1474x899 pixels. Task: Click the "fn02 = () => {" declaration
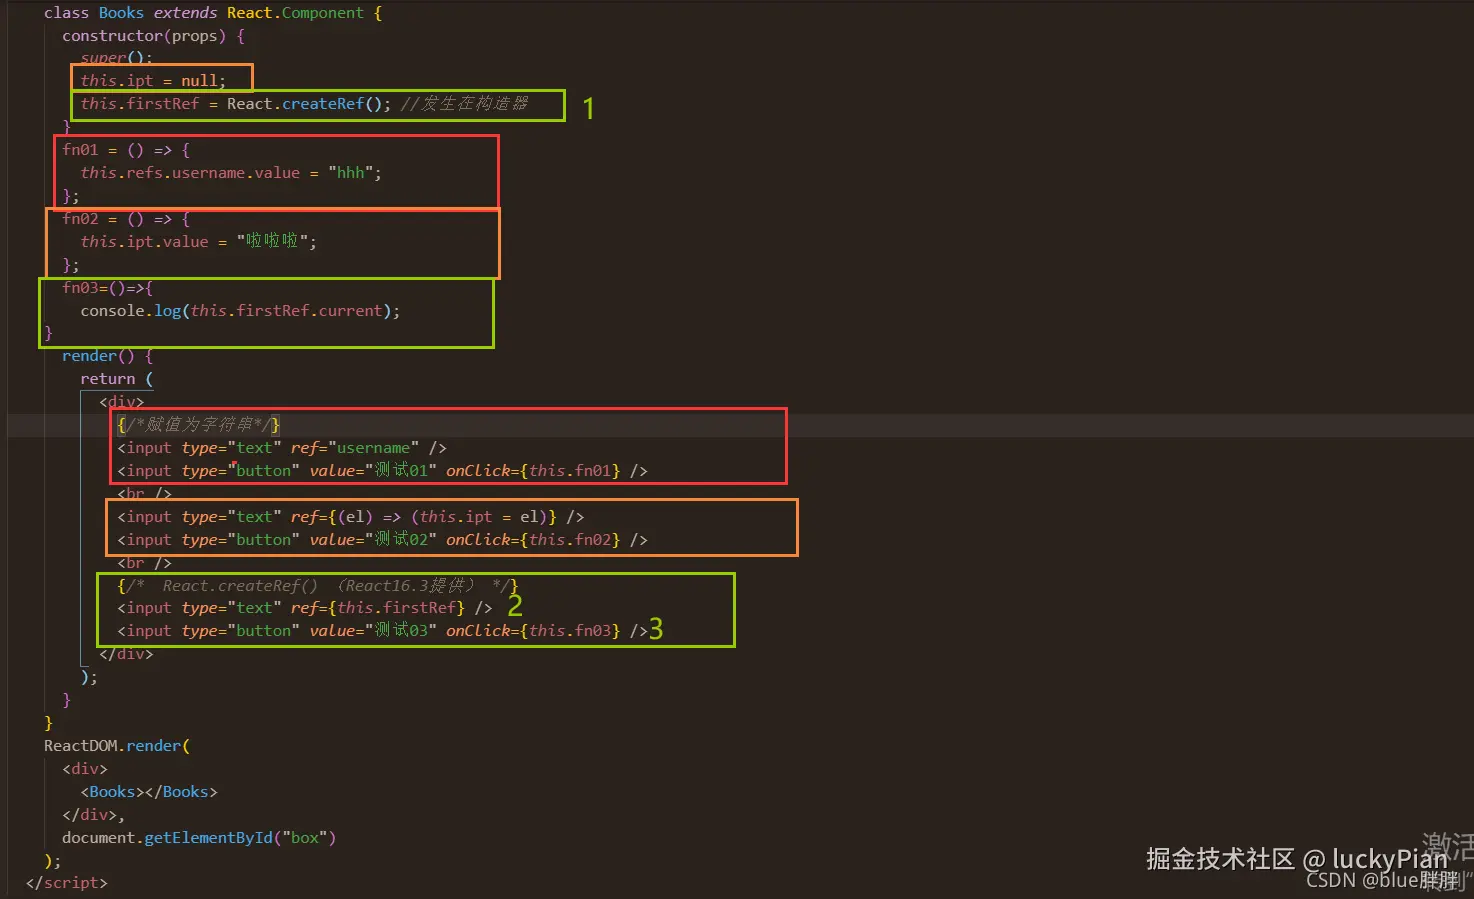pyautogui.click(x=126, y=219)
